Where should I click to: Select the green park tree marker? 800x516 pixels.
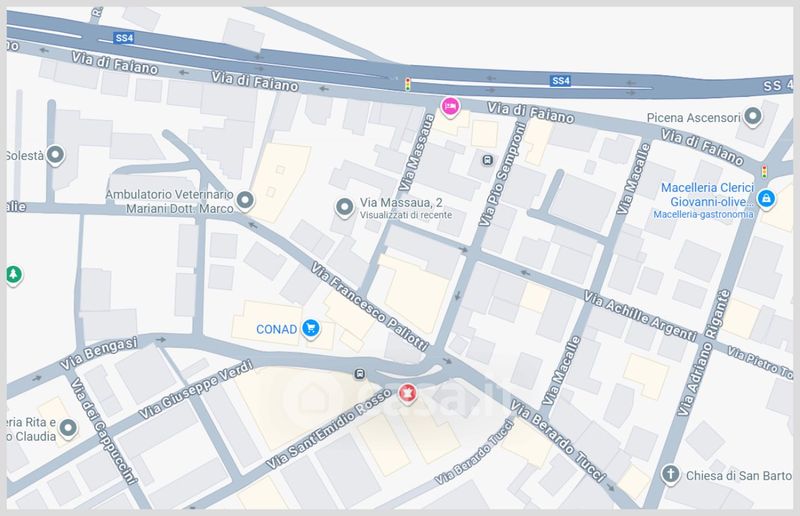coord(13,273)
